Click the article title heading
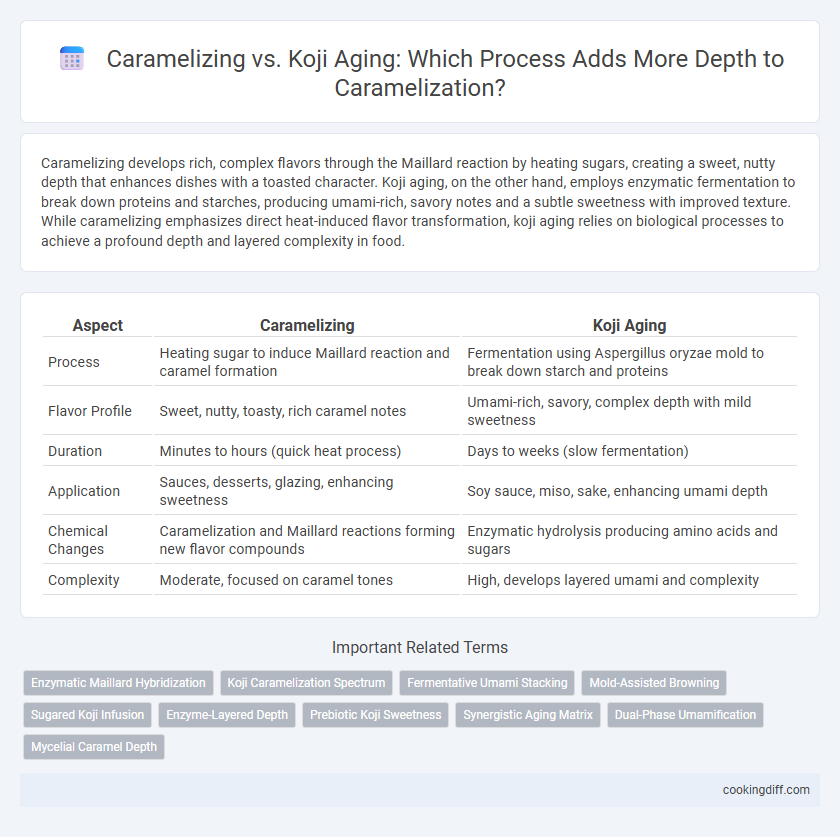Image resolution: width=840 pixels, height=837 pixels. (x=445, y=73)
